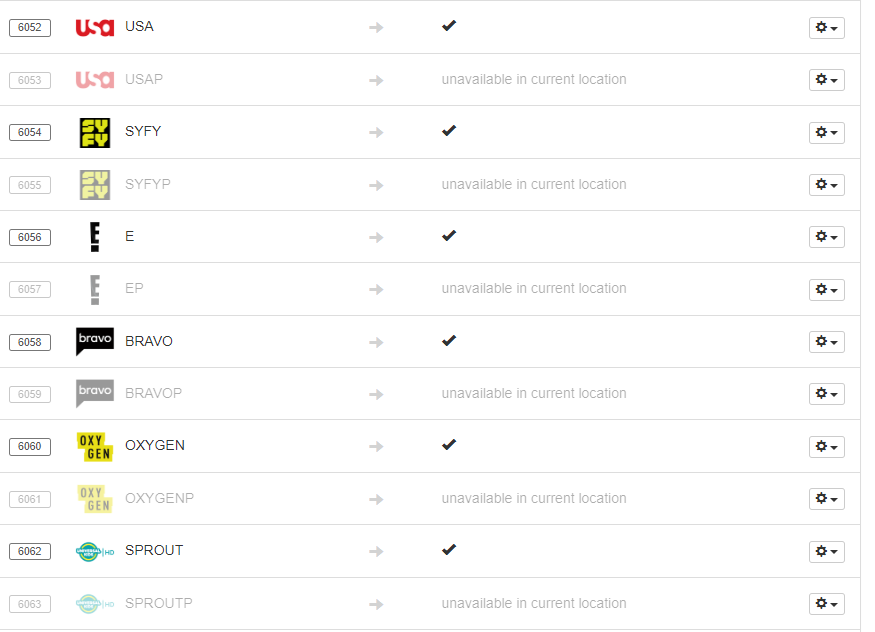Click the Oxygen channel logo

pyautogui.click(x=95, y=446)
